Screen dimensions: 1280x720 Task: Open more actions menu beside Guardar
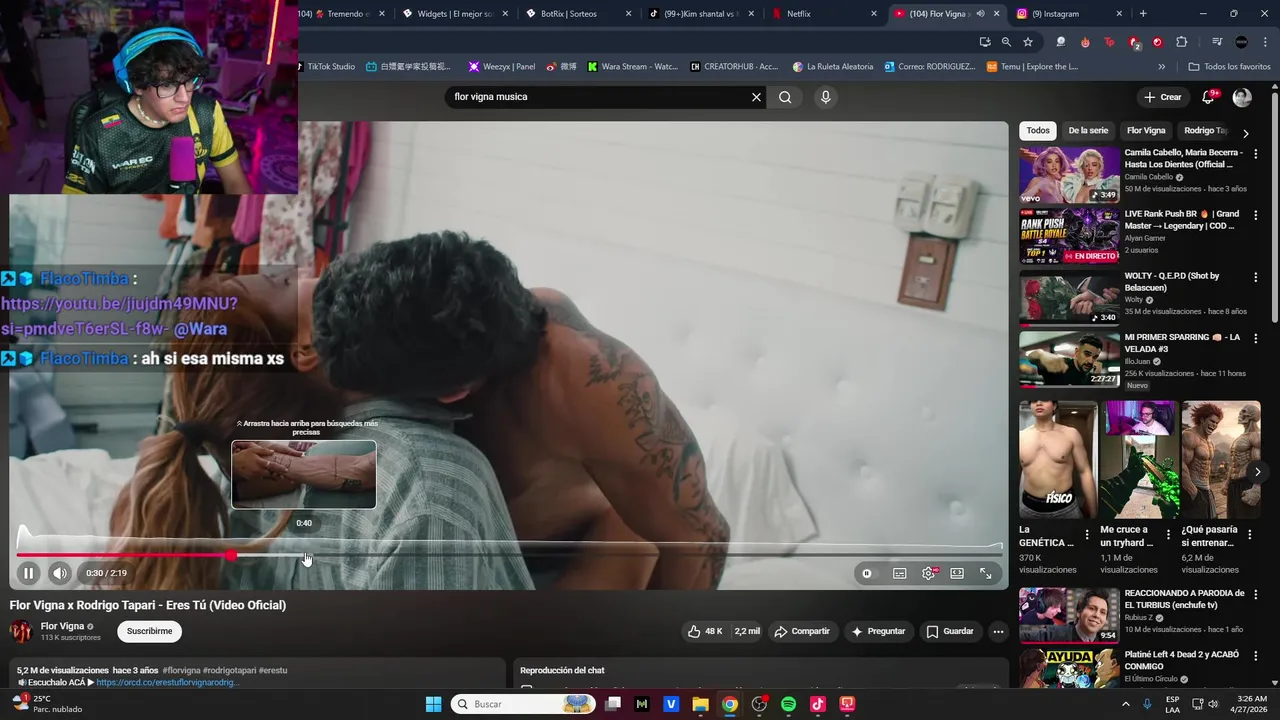click(x=998, y=631)
